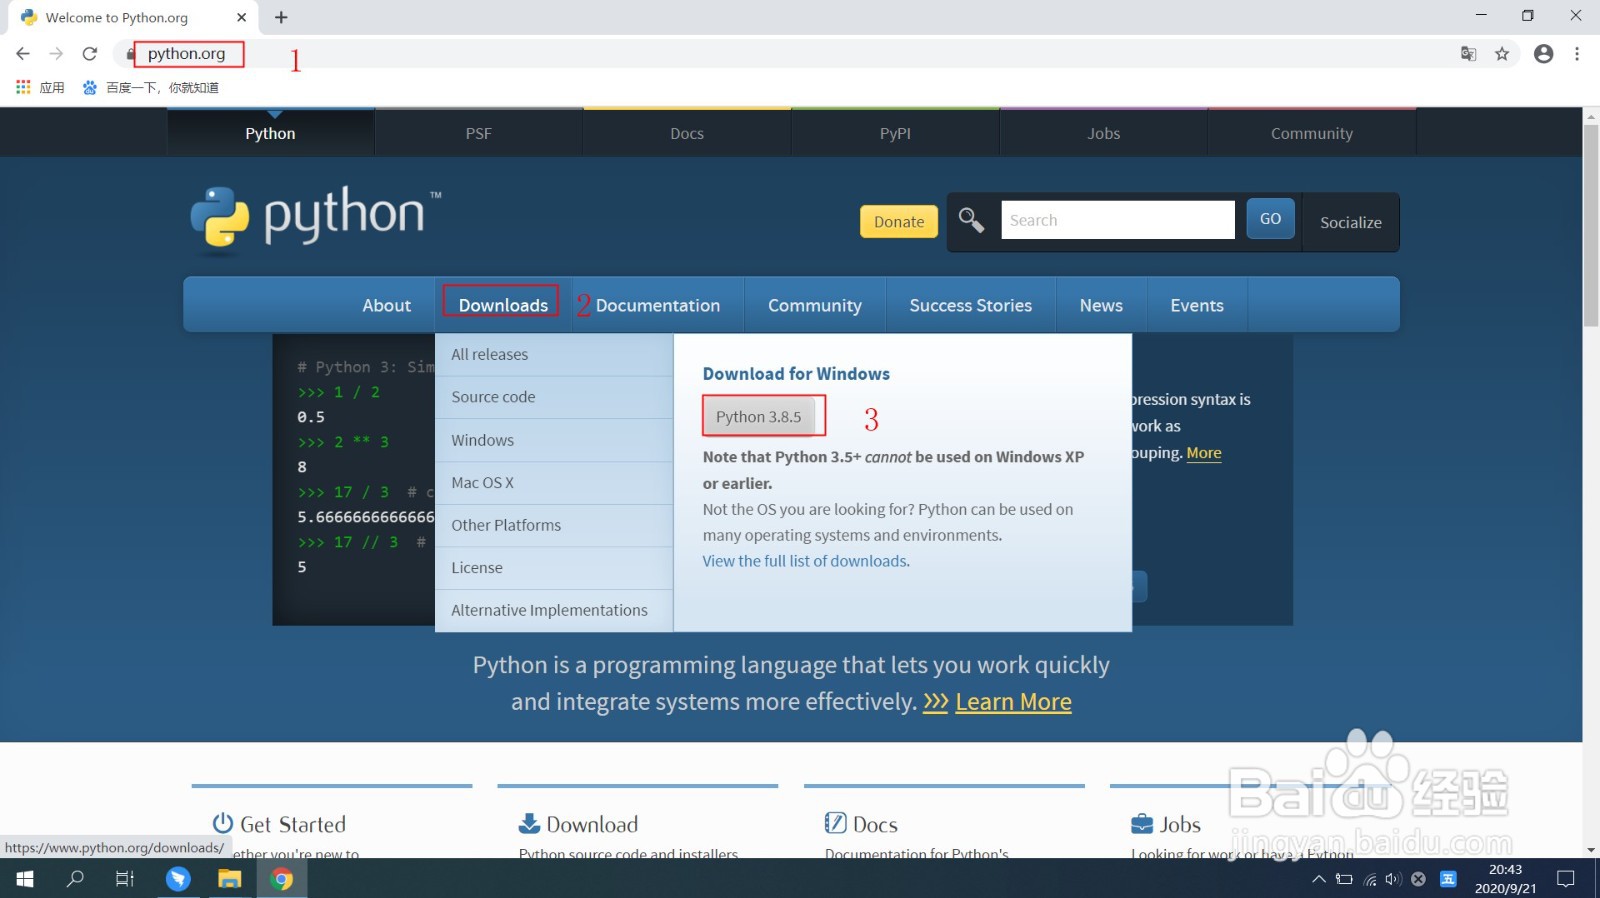Screen dimensions: 1600x898
Task: Open Windows Start menu
Action: point(25,879)
